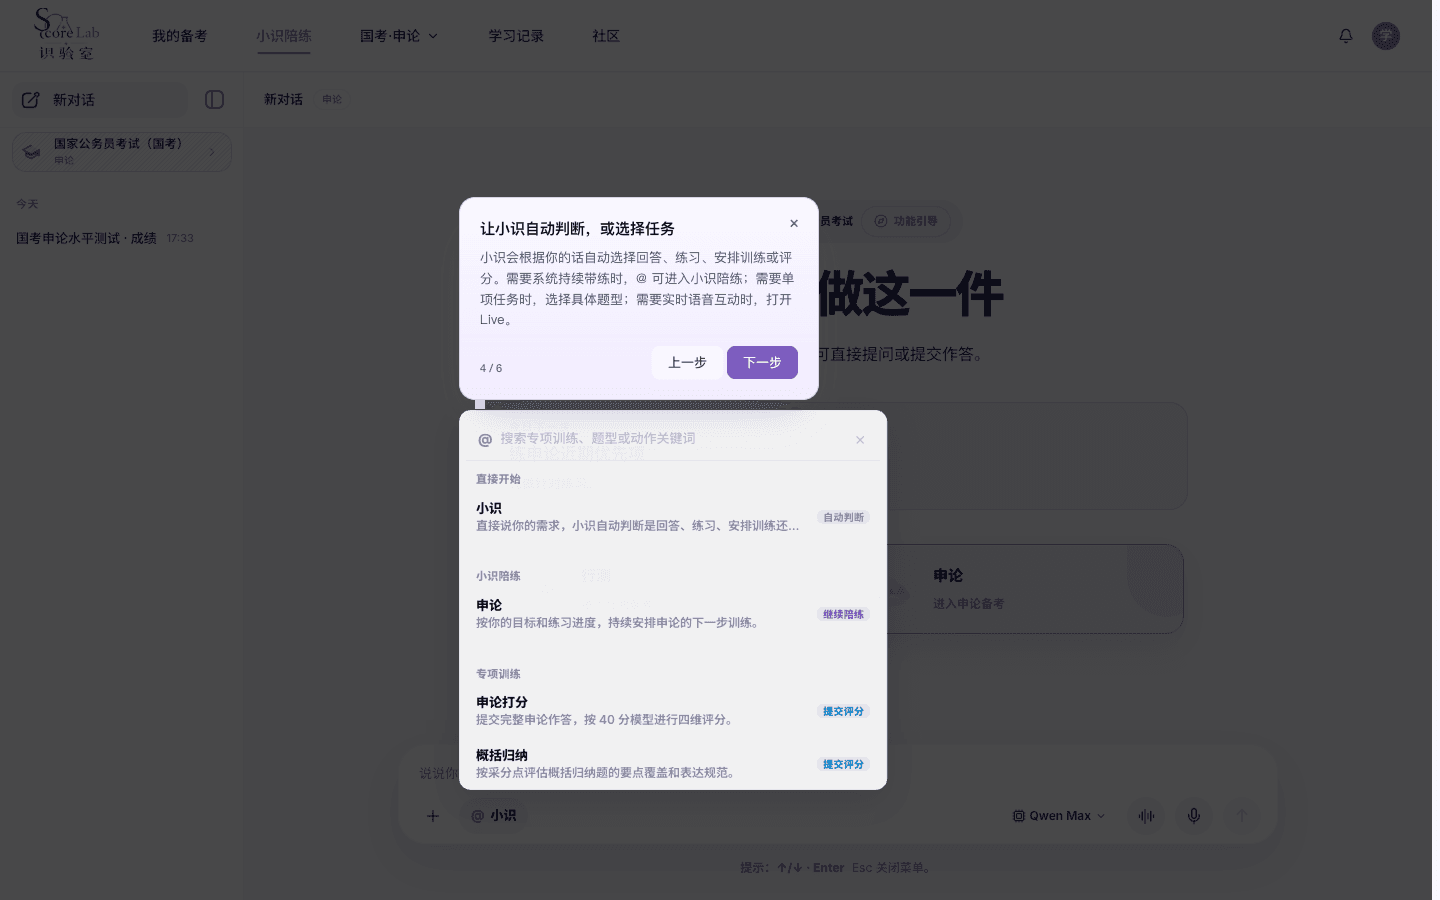Click the 自动判断 tag
This screenshot has height=900, width=1440.
[x=843, y=517]
